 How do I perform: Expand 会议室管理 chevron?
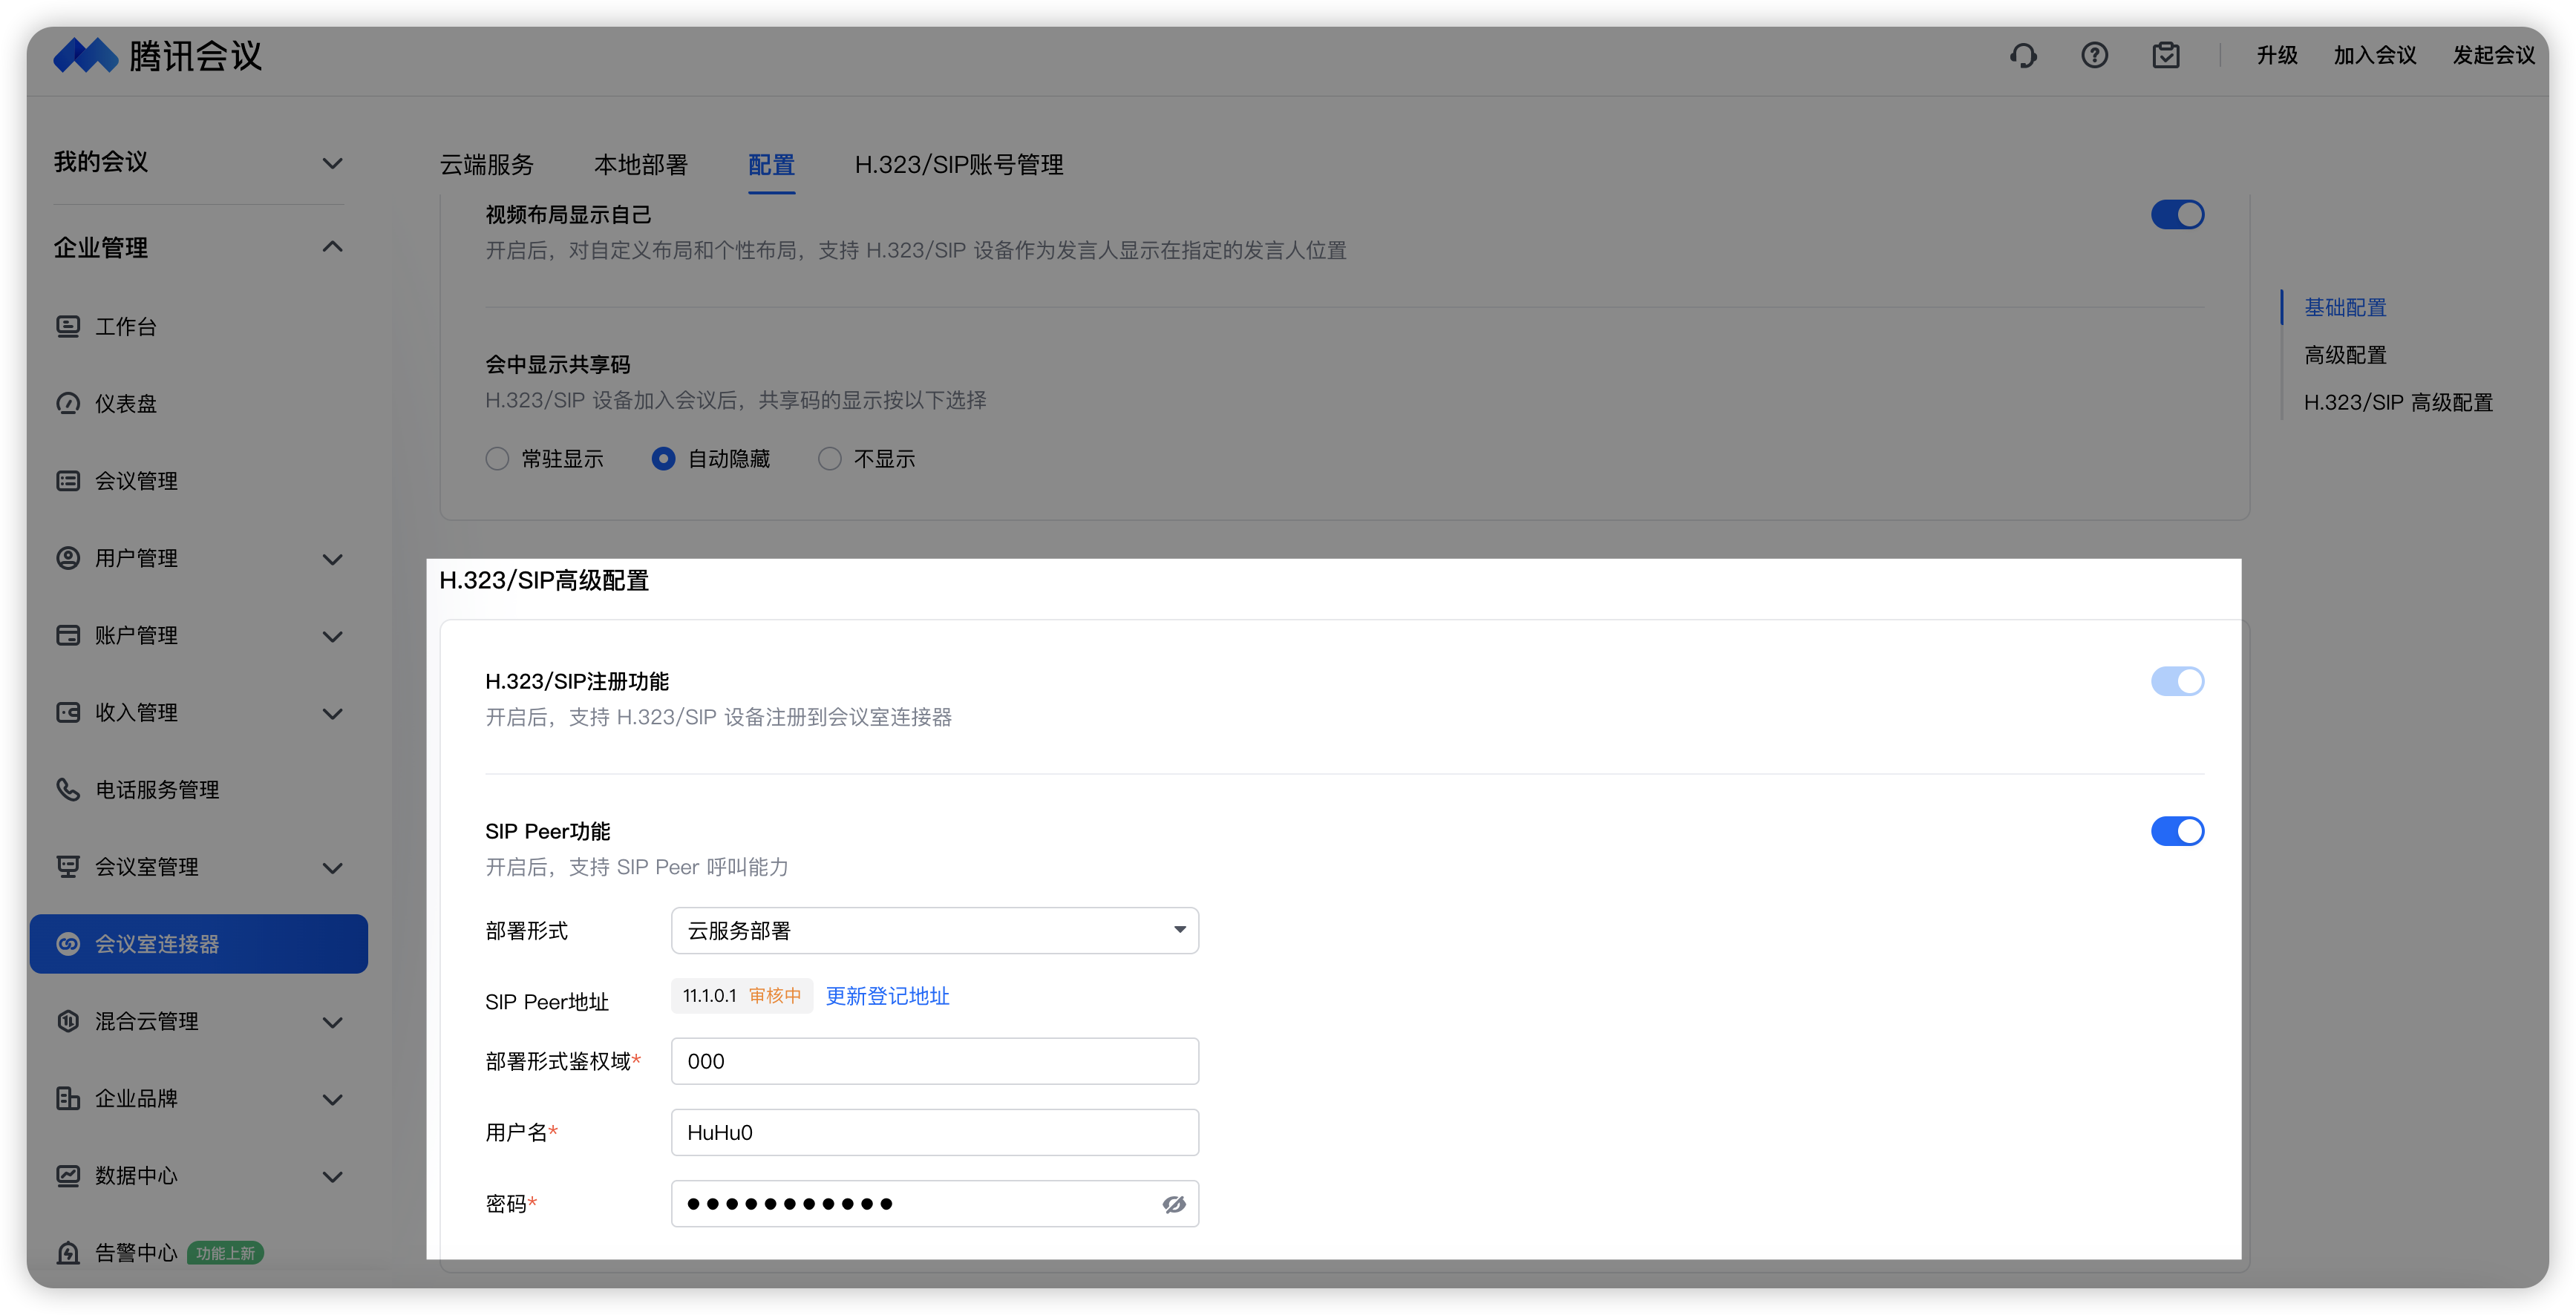[x=333, y=867]
